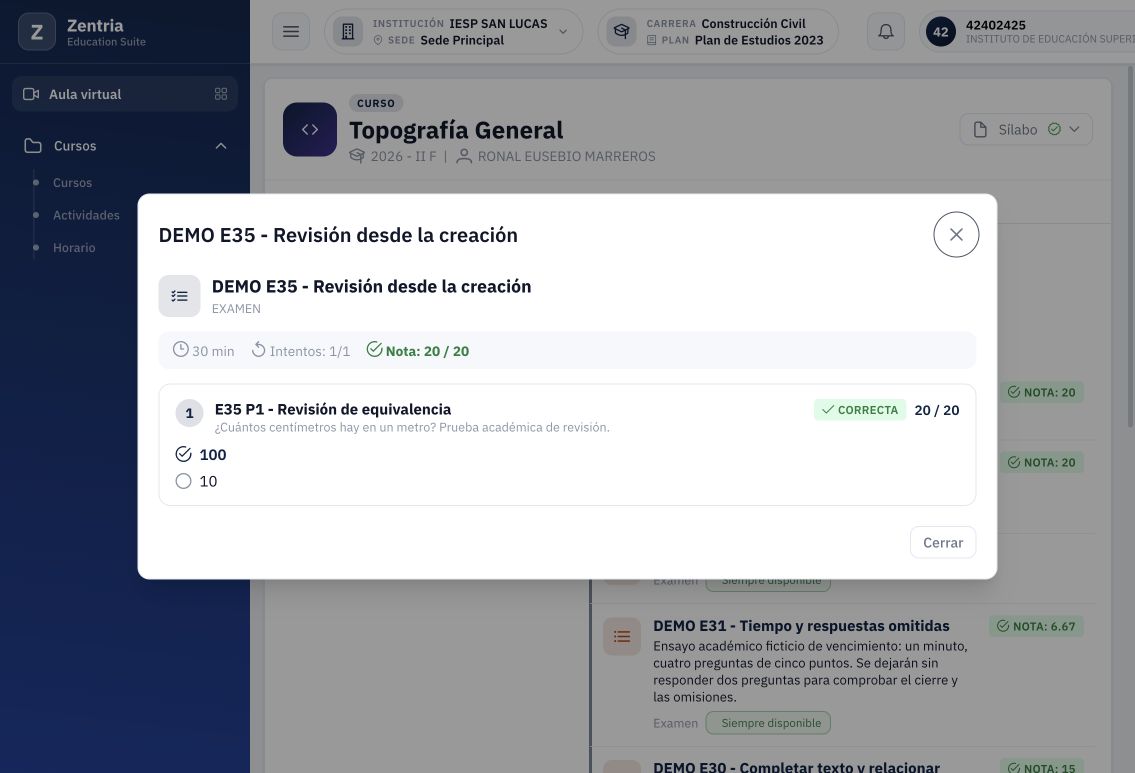
Task: Click the NOTA: 15 badge
Action: click(1041, 768)
